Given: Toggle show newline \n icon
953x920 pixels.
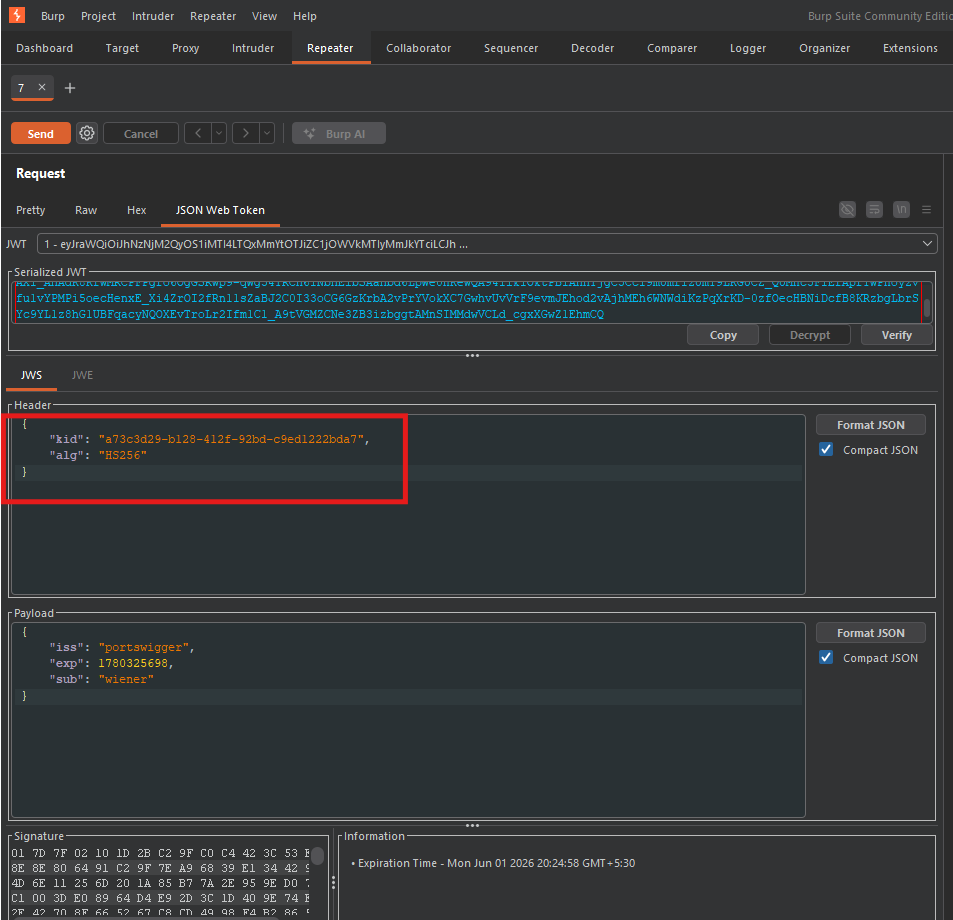Looking at the screenshot, I should [x=901, y=210].
